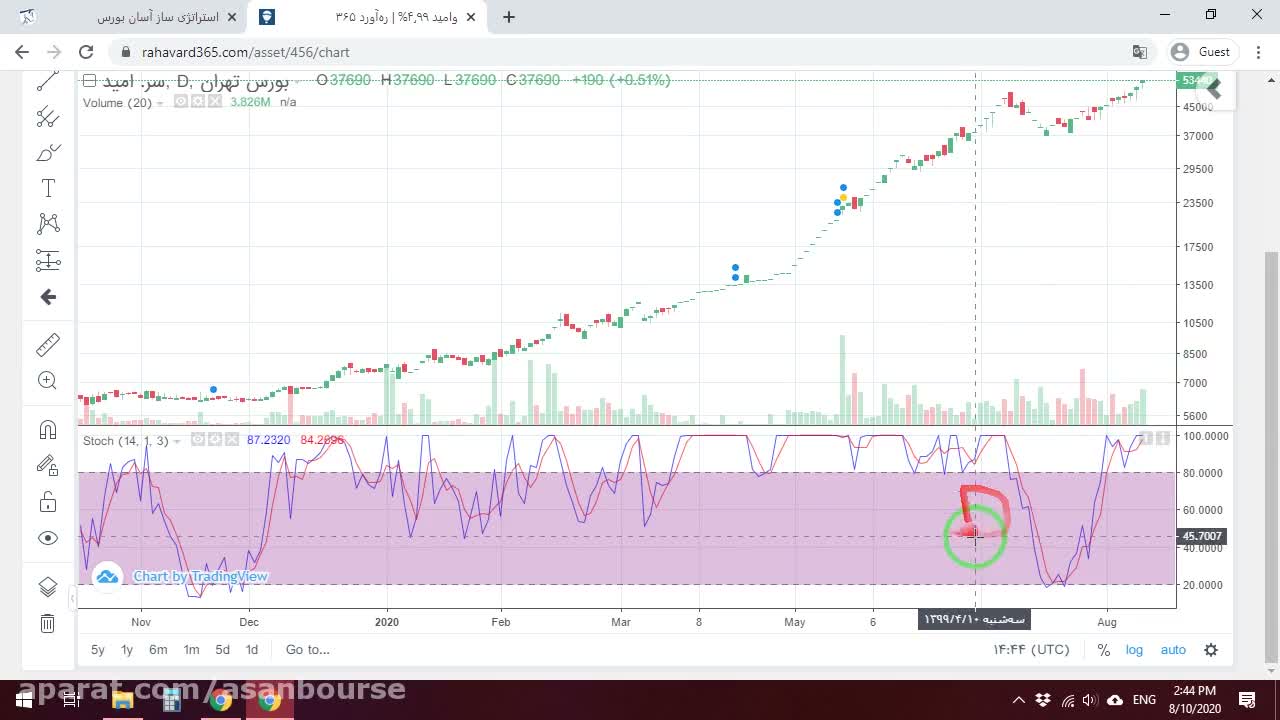Image resolution: width=1280 pixels, height=720 pixels.
Task: Open timezone menu showing (UTC) time
Action: [x=1031, y=650]
